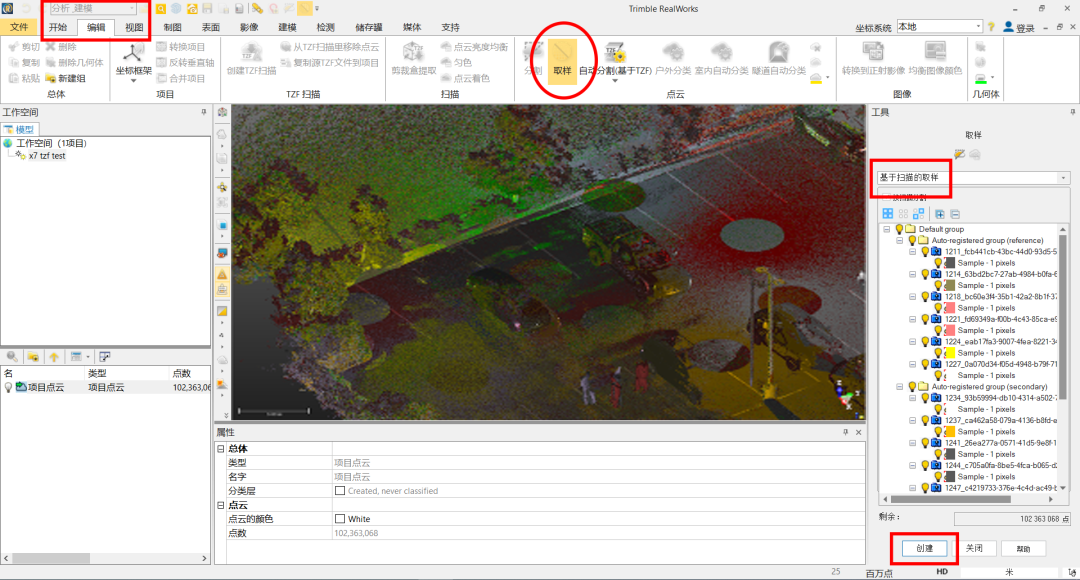Collapse the Auto-registered group (reference) node
Viewport: 1080px width, 580px height.
point(899,241)
